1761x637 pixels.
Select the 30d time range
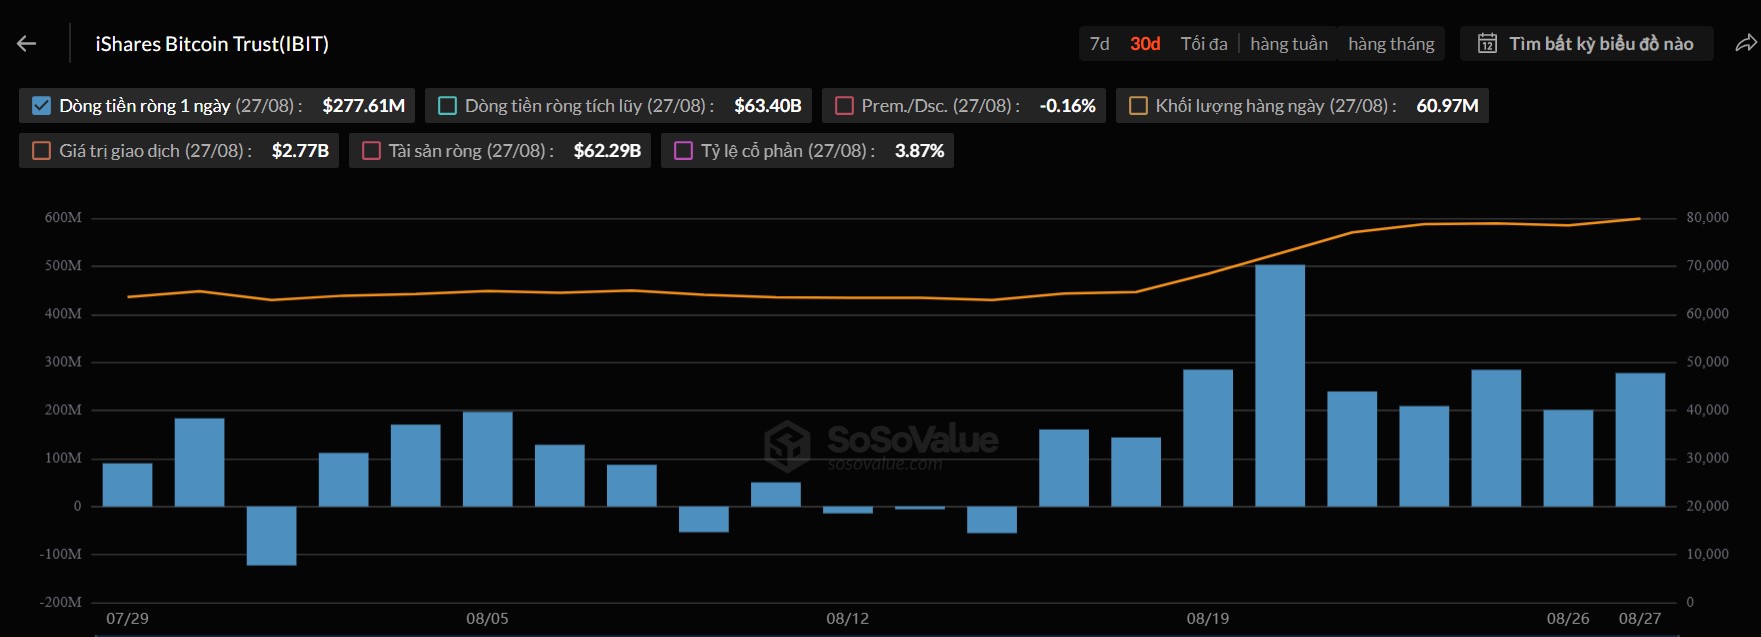pos(1145,43)
